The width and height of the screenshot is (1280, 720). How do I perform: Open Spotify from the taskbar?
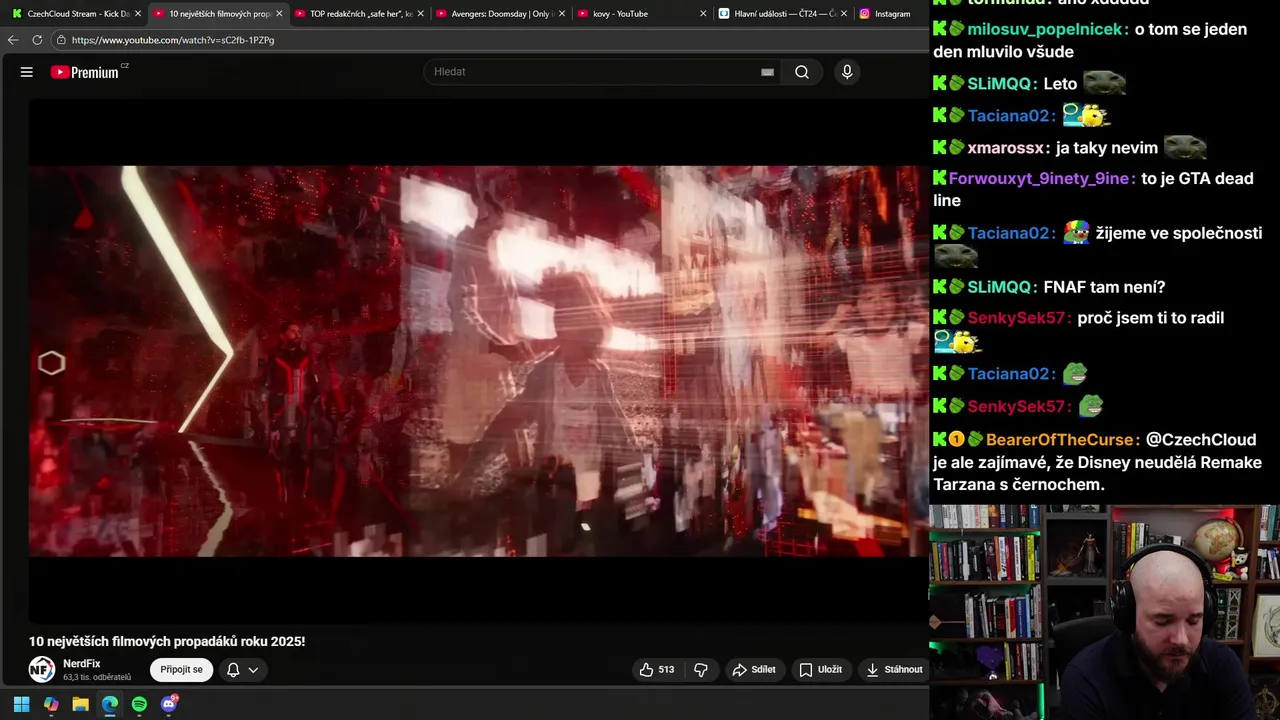139,704
